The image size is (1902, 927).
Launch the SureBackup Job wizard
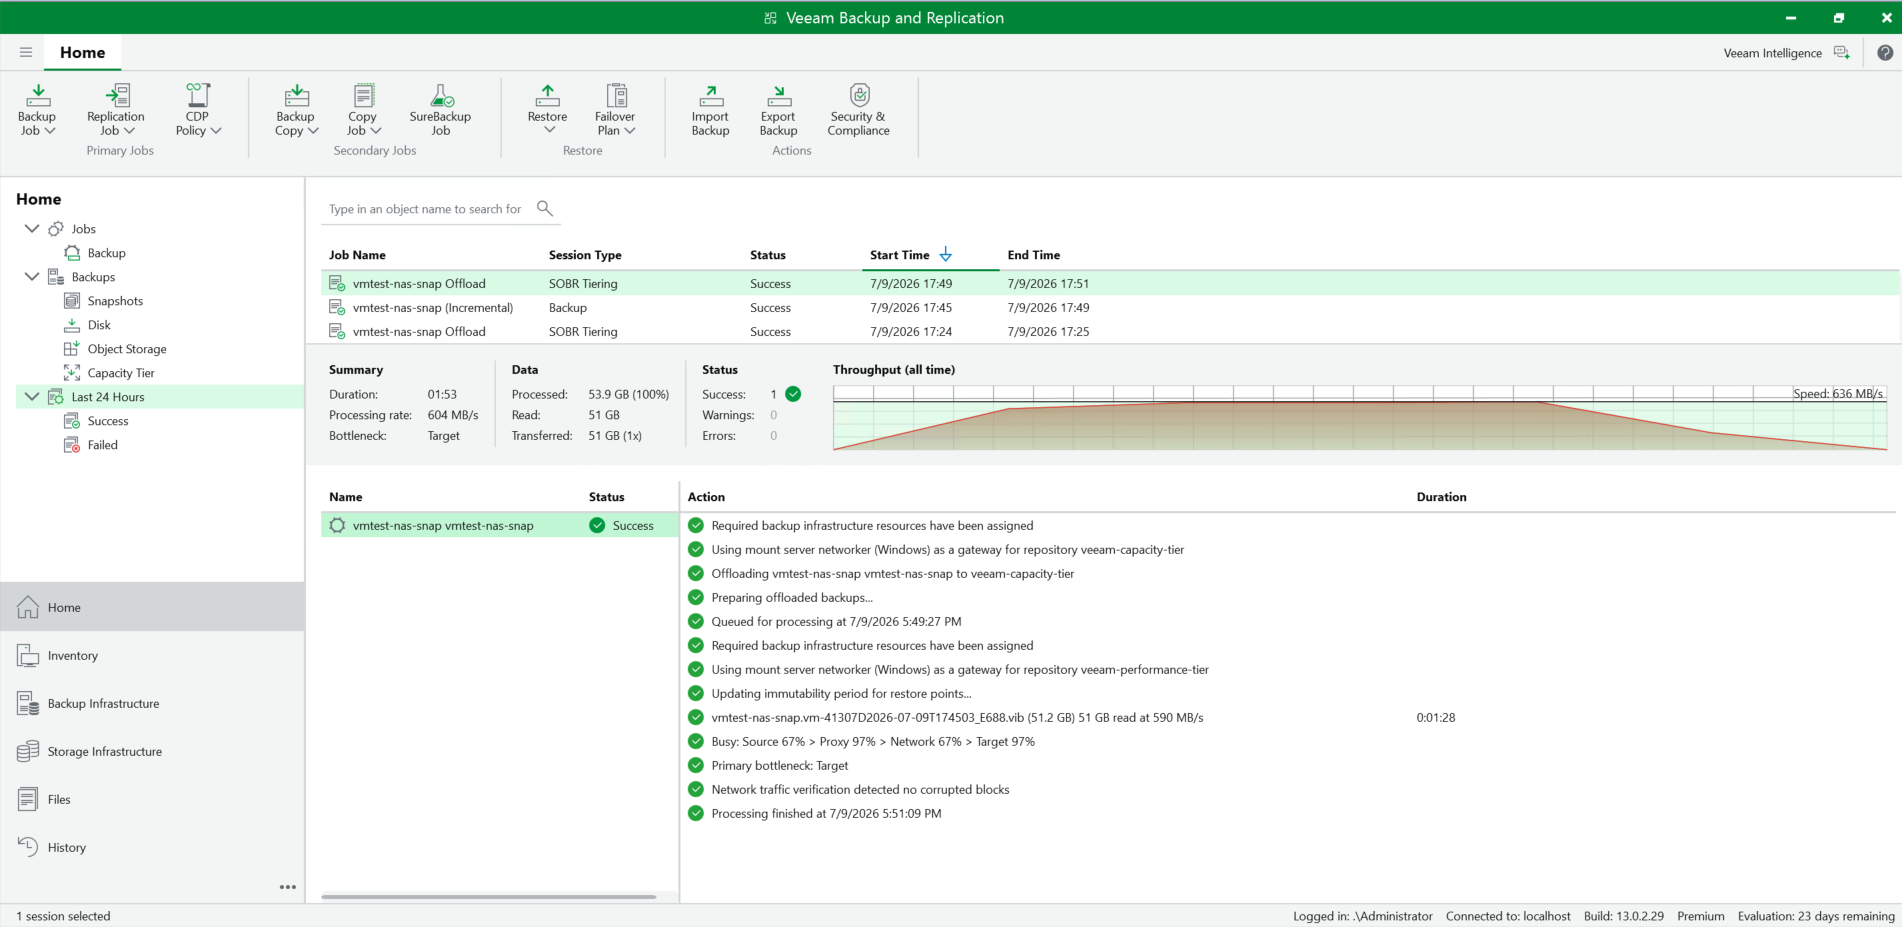click(x=440, y=110)
